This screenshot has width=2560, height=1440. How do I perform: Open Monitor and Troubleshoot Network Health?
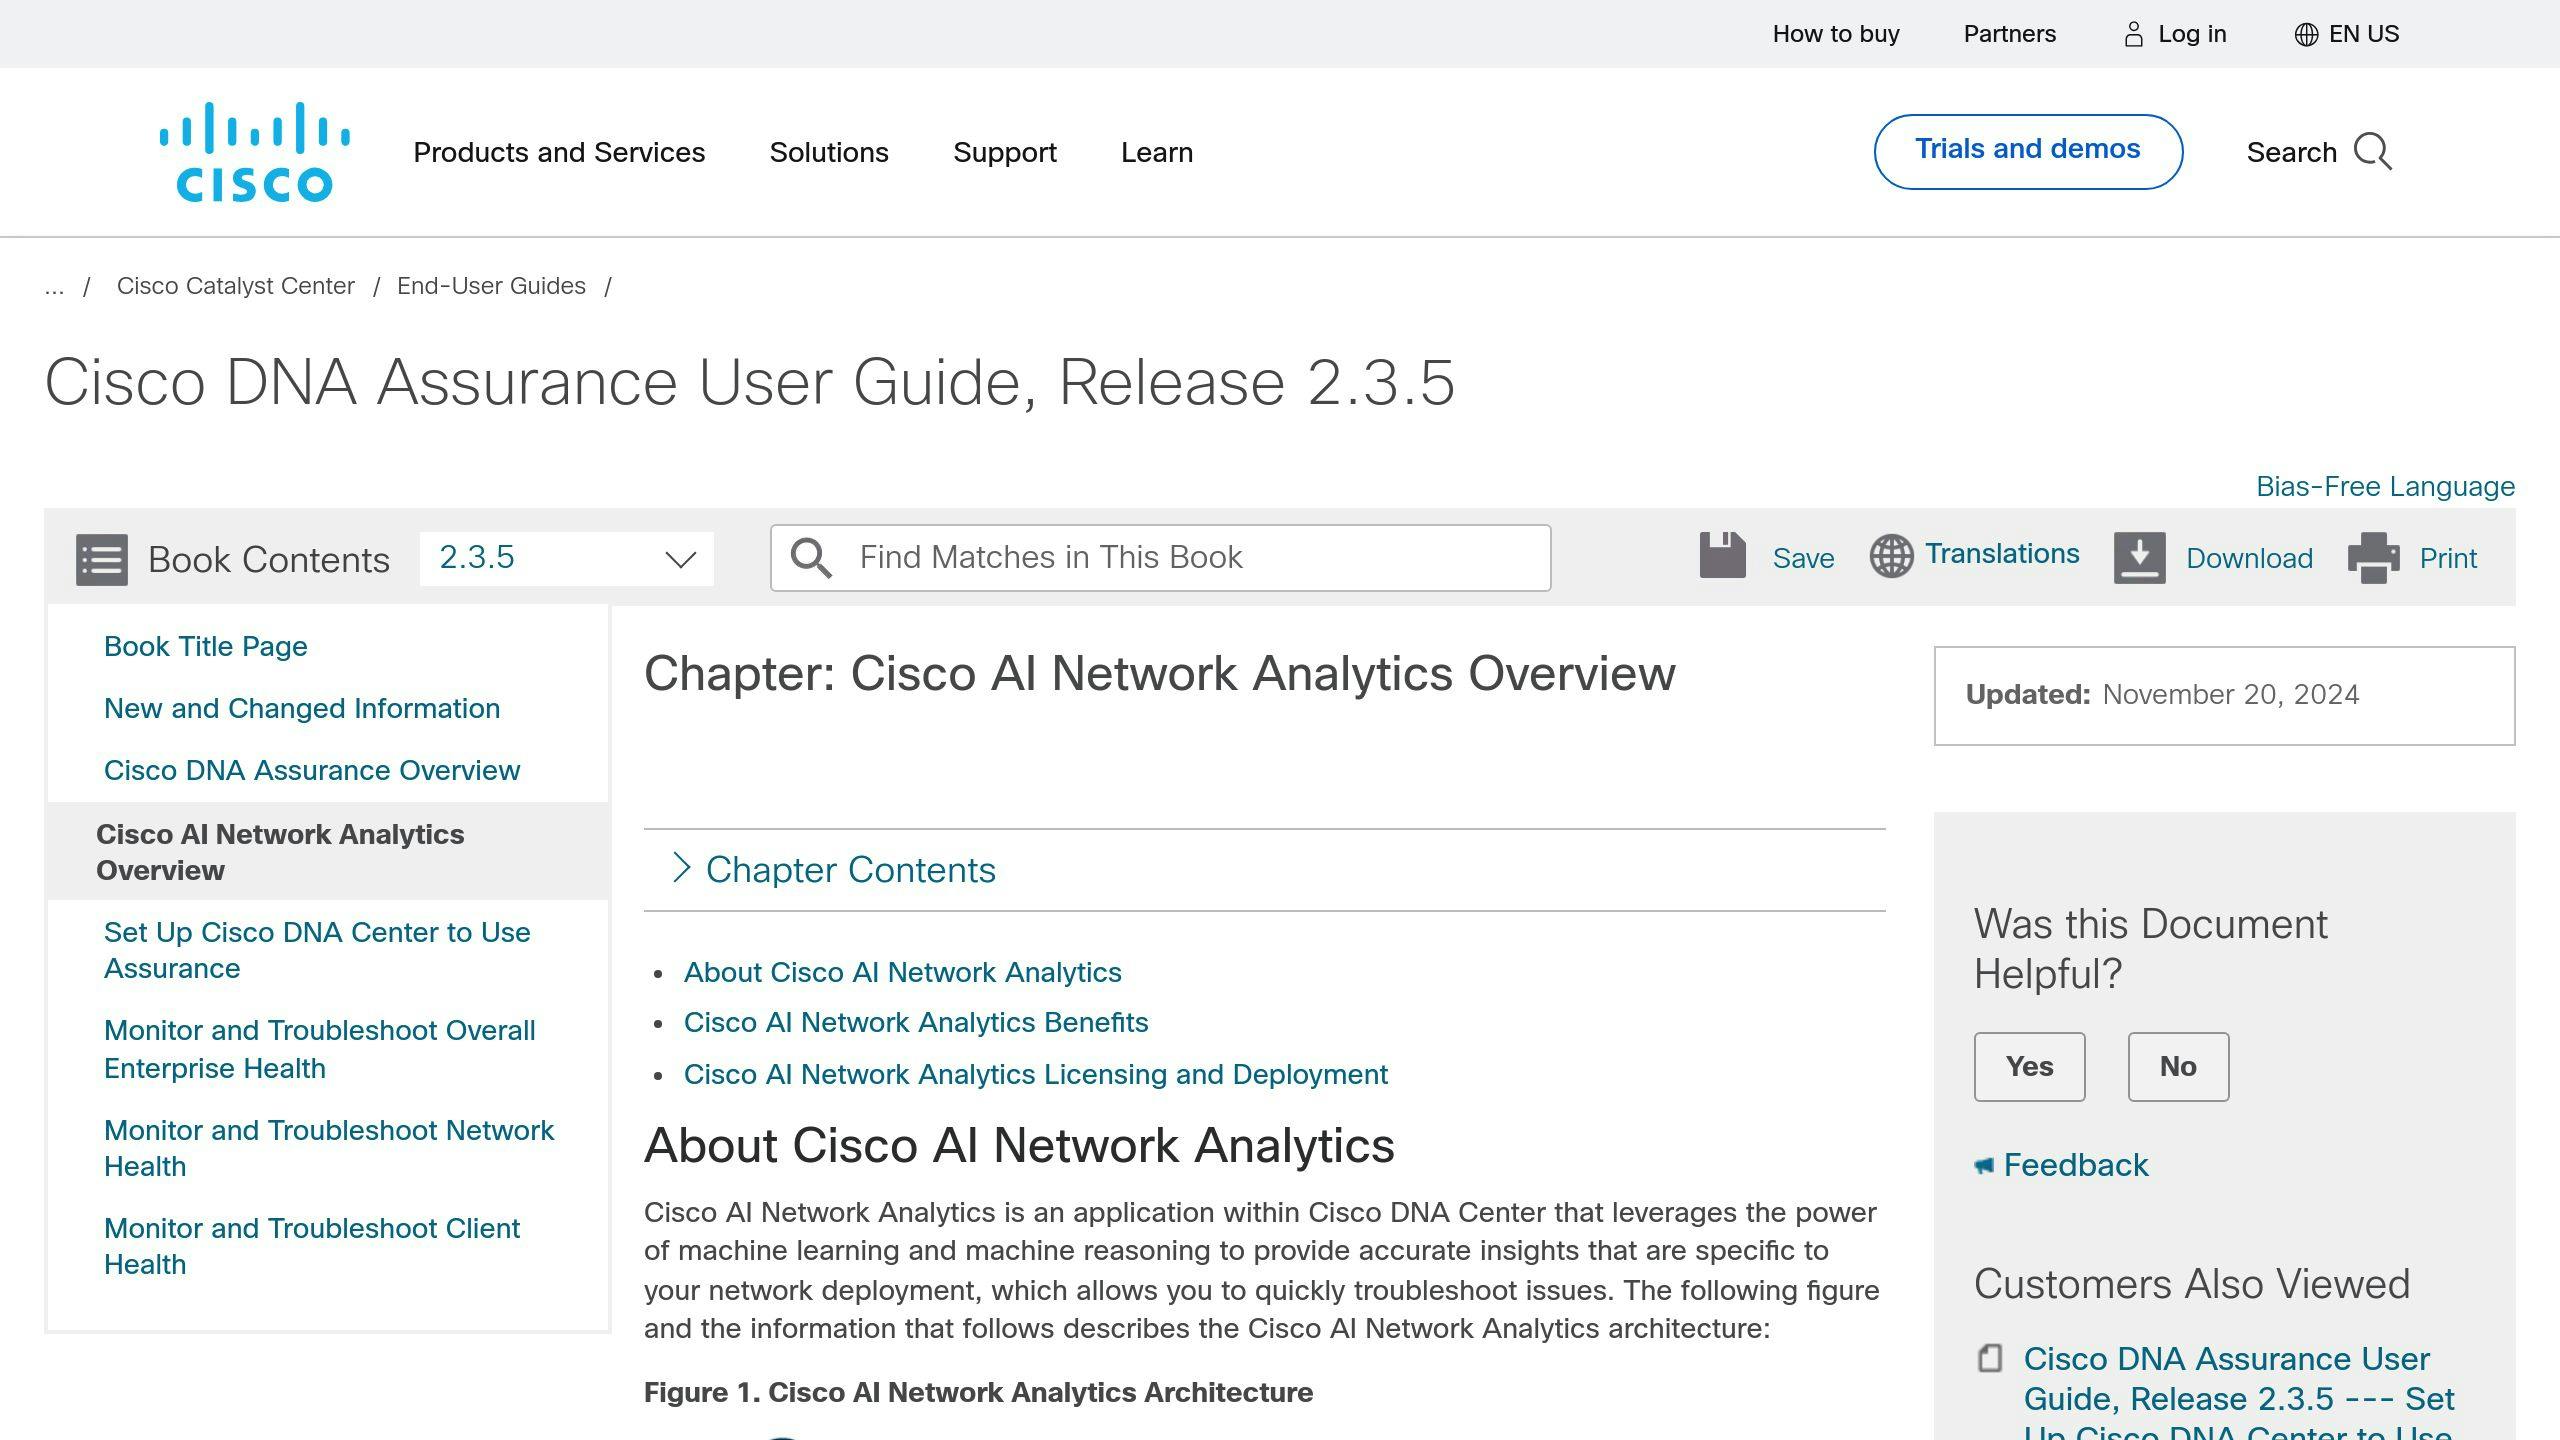tap(329, 1148)
